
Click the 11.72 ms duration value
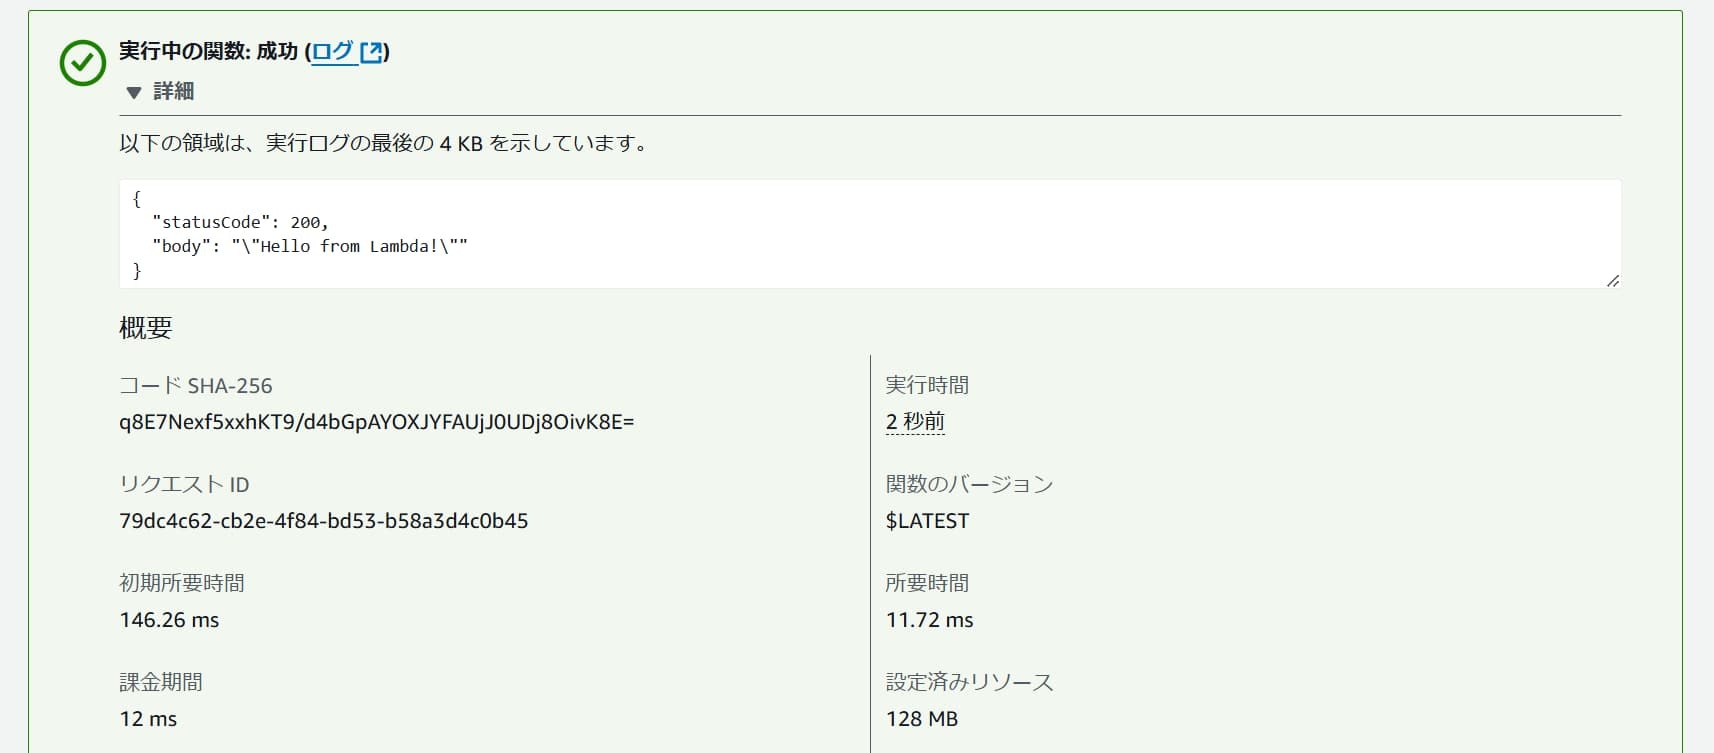pyautogui.click(x=930, y=620)
